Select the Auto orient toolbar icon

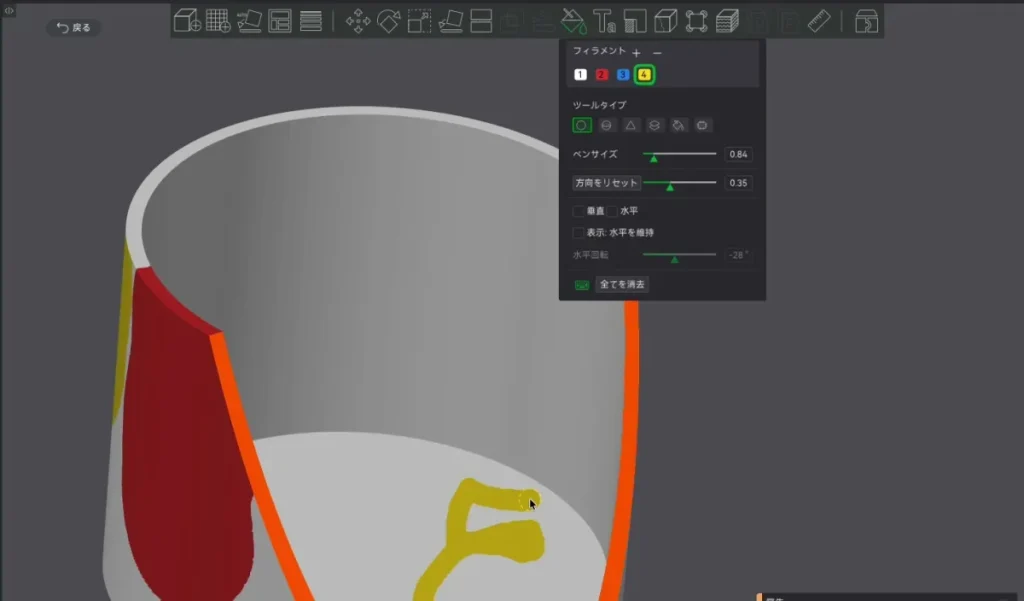(249, 21)
